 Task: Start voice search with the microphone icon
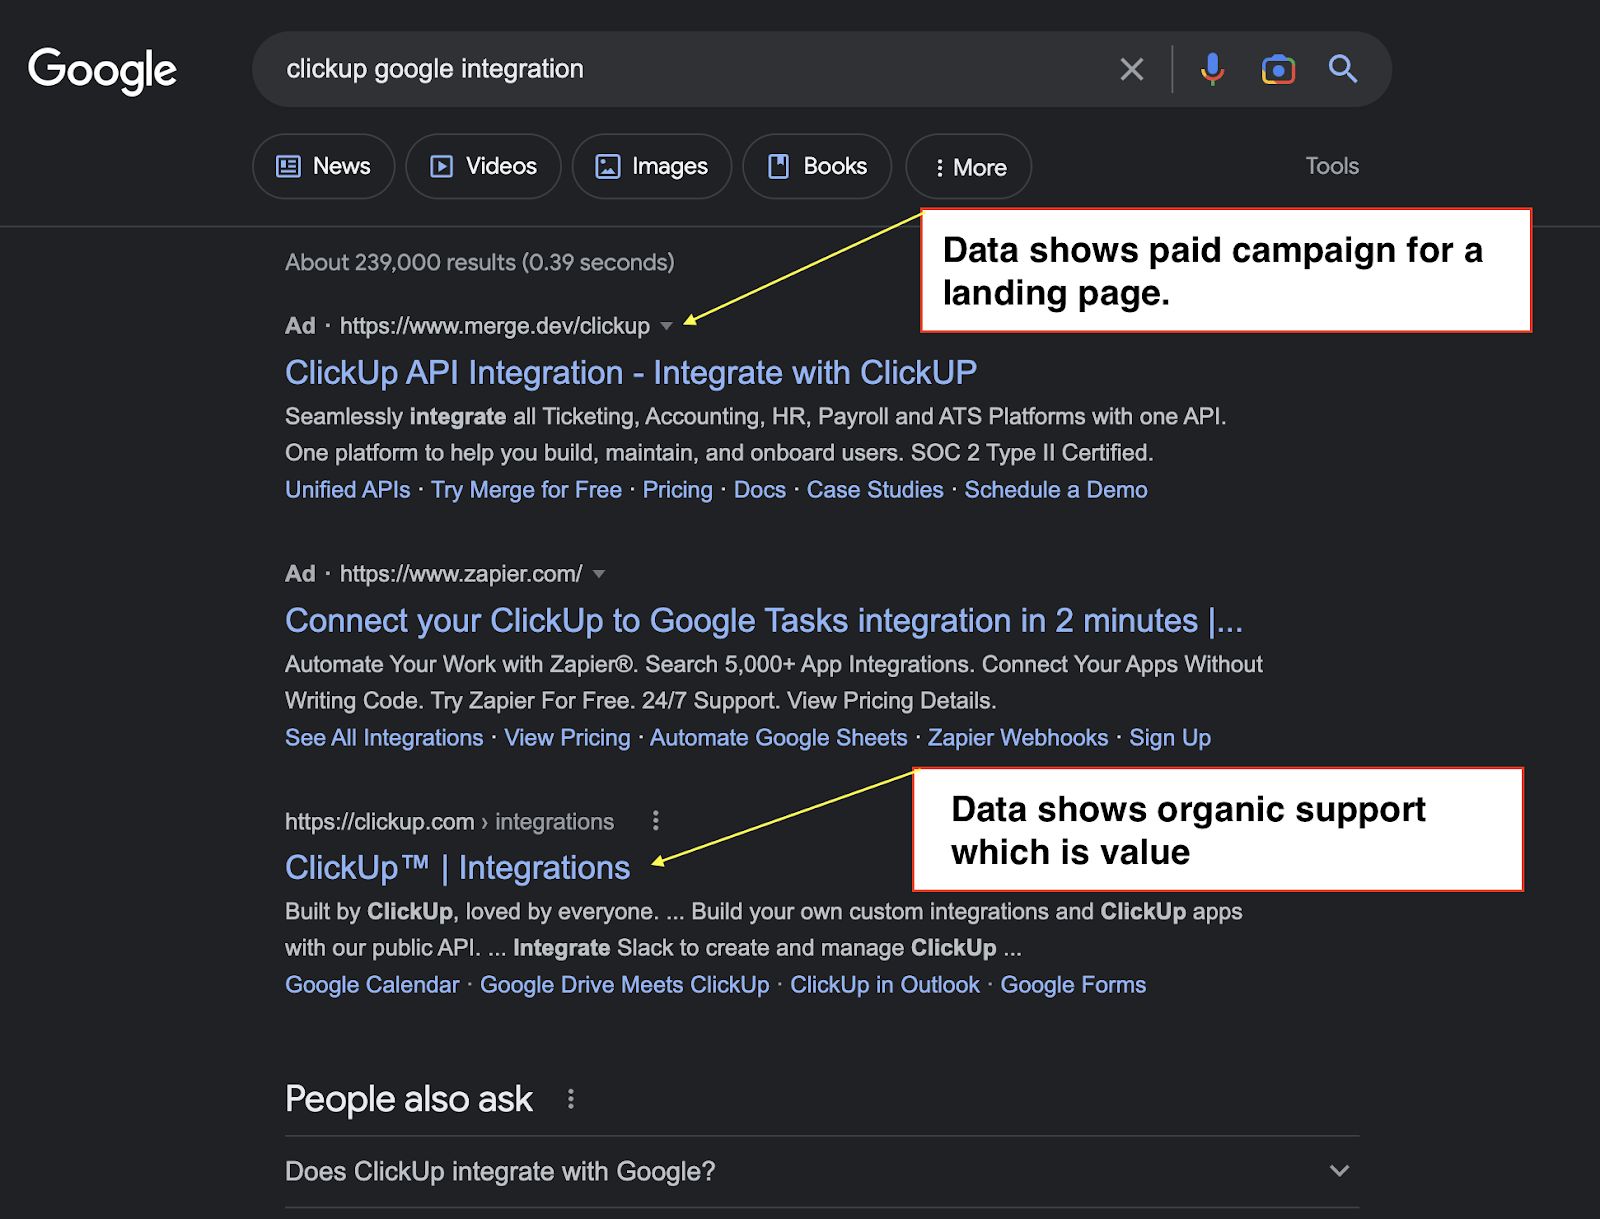(1212, 69)
